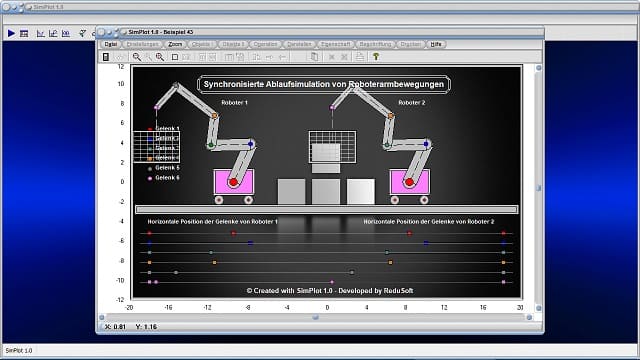Click the vertical scrollbar's top arrow button
The image size is (640, 360).
pos(538,68)
